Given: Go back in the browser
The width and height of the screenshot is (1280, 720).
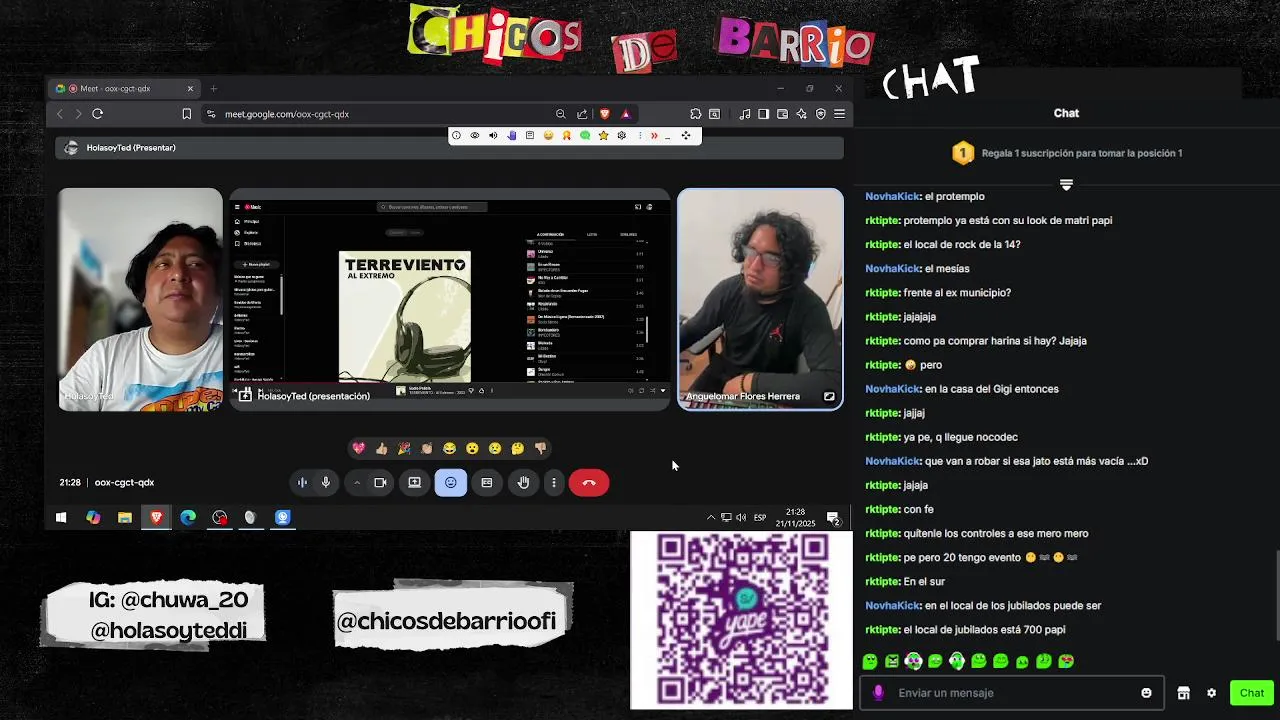Looking at the screenshot, I should 60,114.
